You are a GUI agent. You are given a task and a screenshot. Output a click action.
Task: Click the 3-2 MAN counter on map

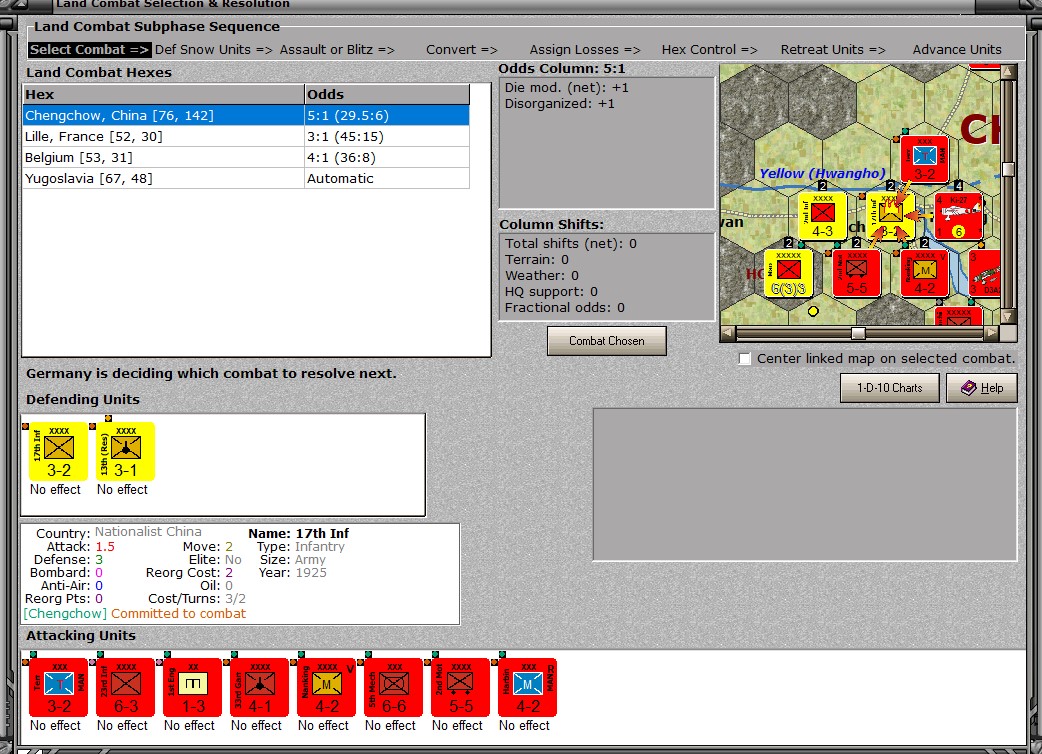point(924,159)
